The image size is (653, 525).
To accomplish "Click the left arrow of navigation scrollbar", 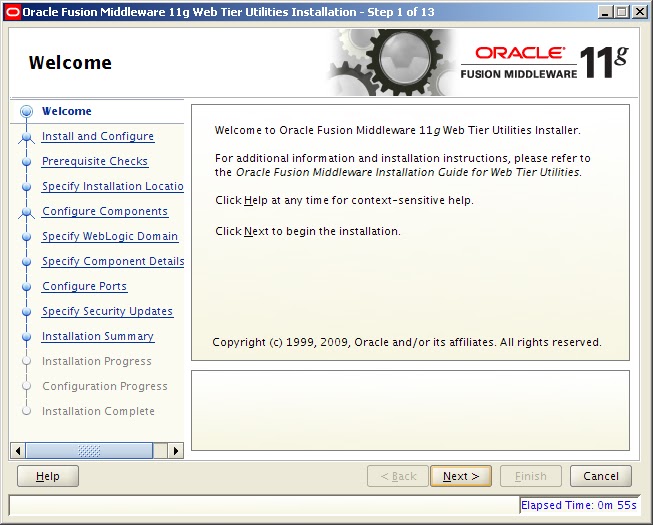I will (x=17, y=450).
